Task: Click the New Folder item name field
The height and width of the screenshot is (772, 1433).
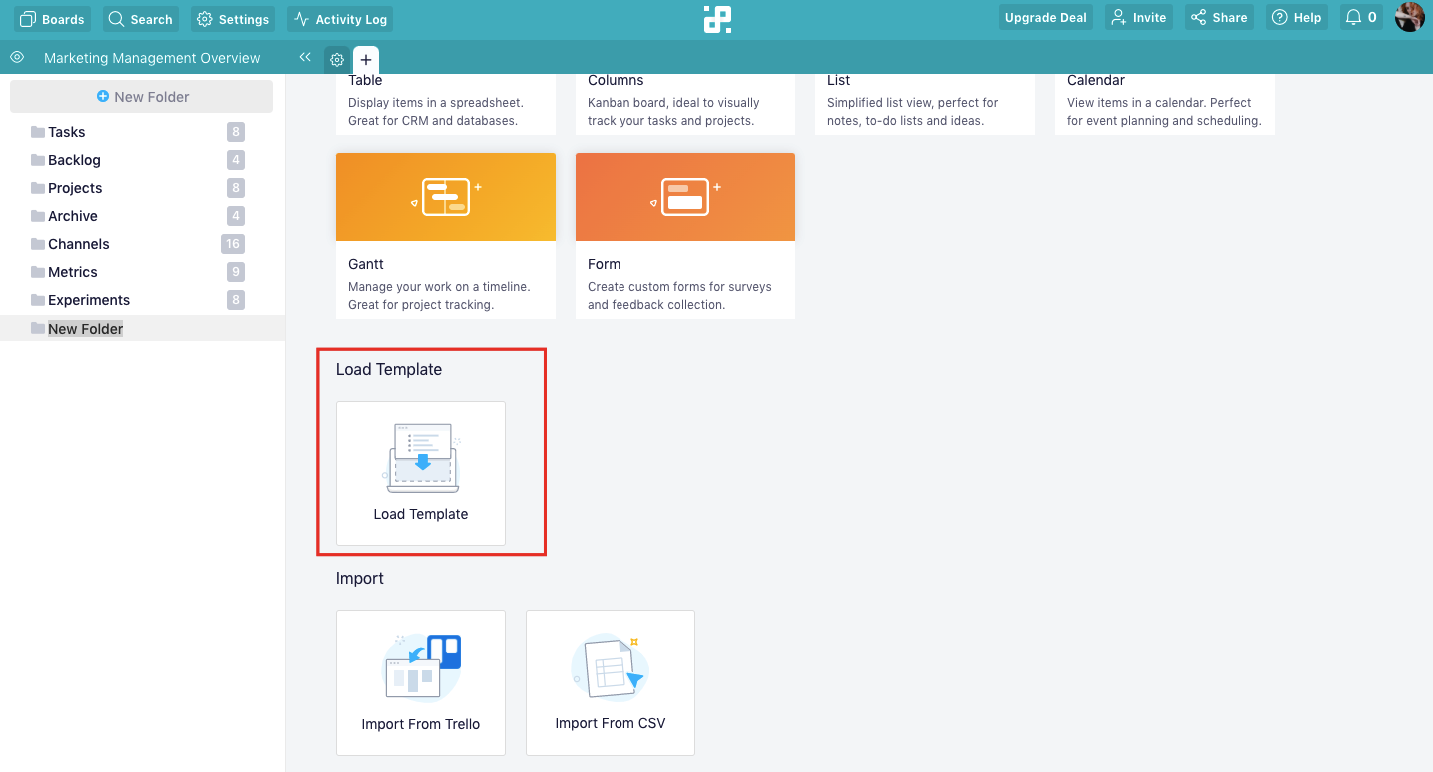Action: 85,328
